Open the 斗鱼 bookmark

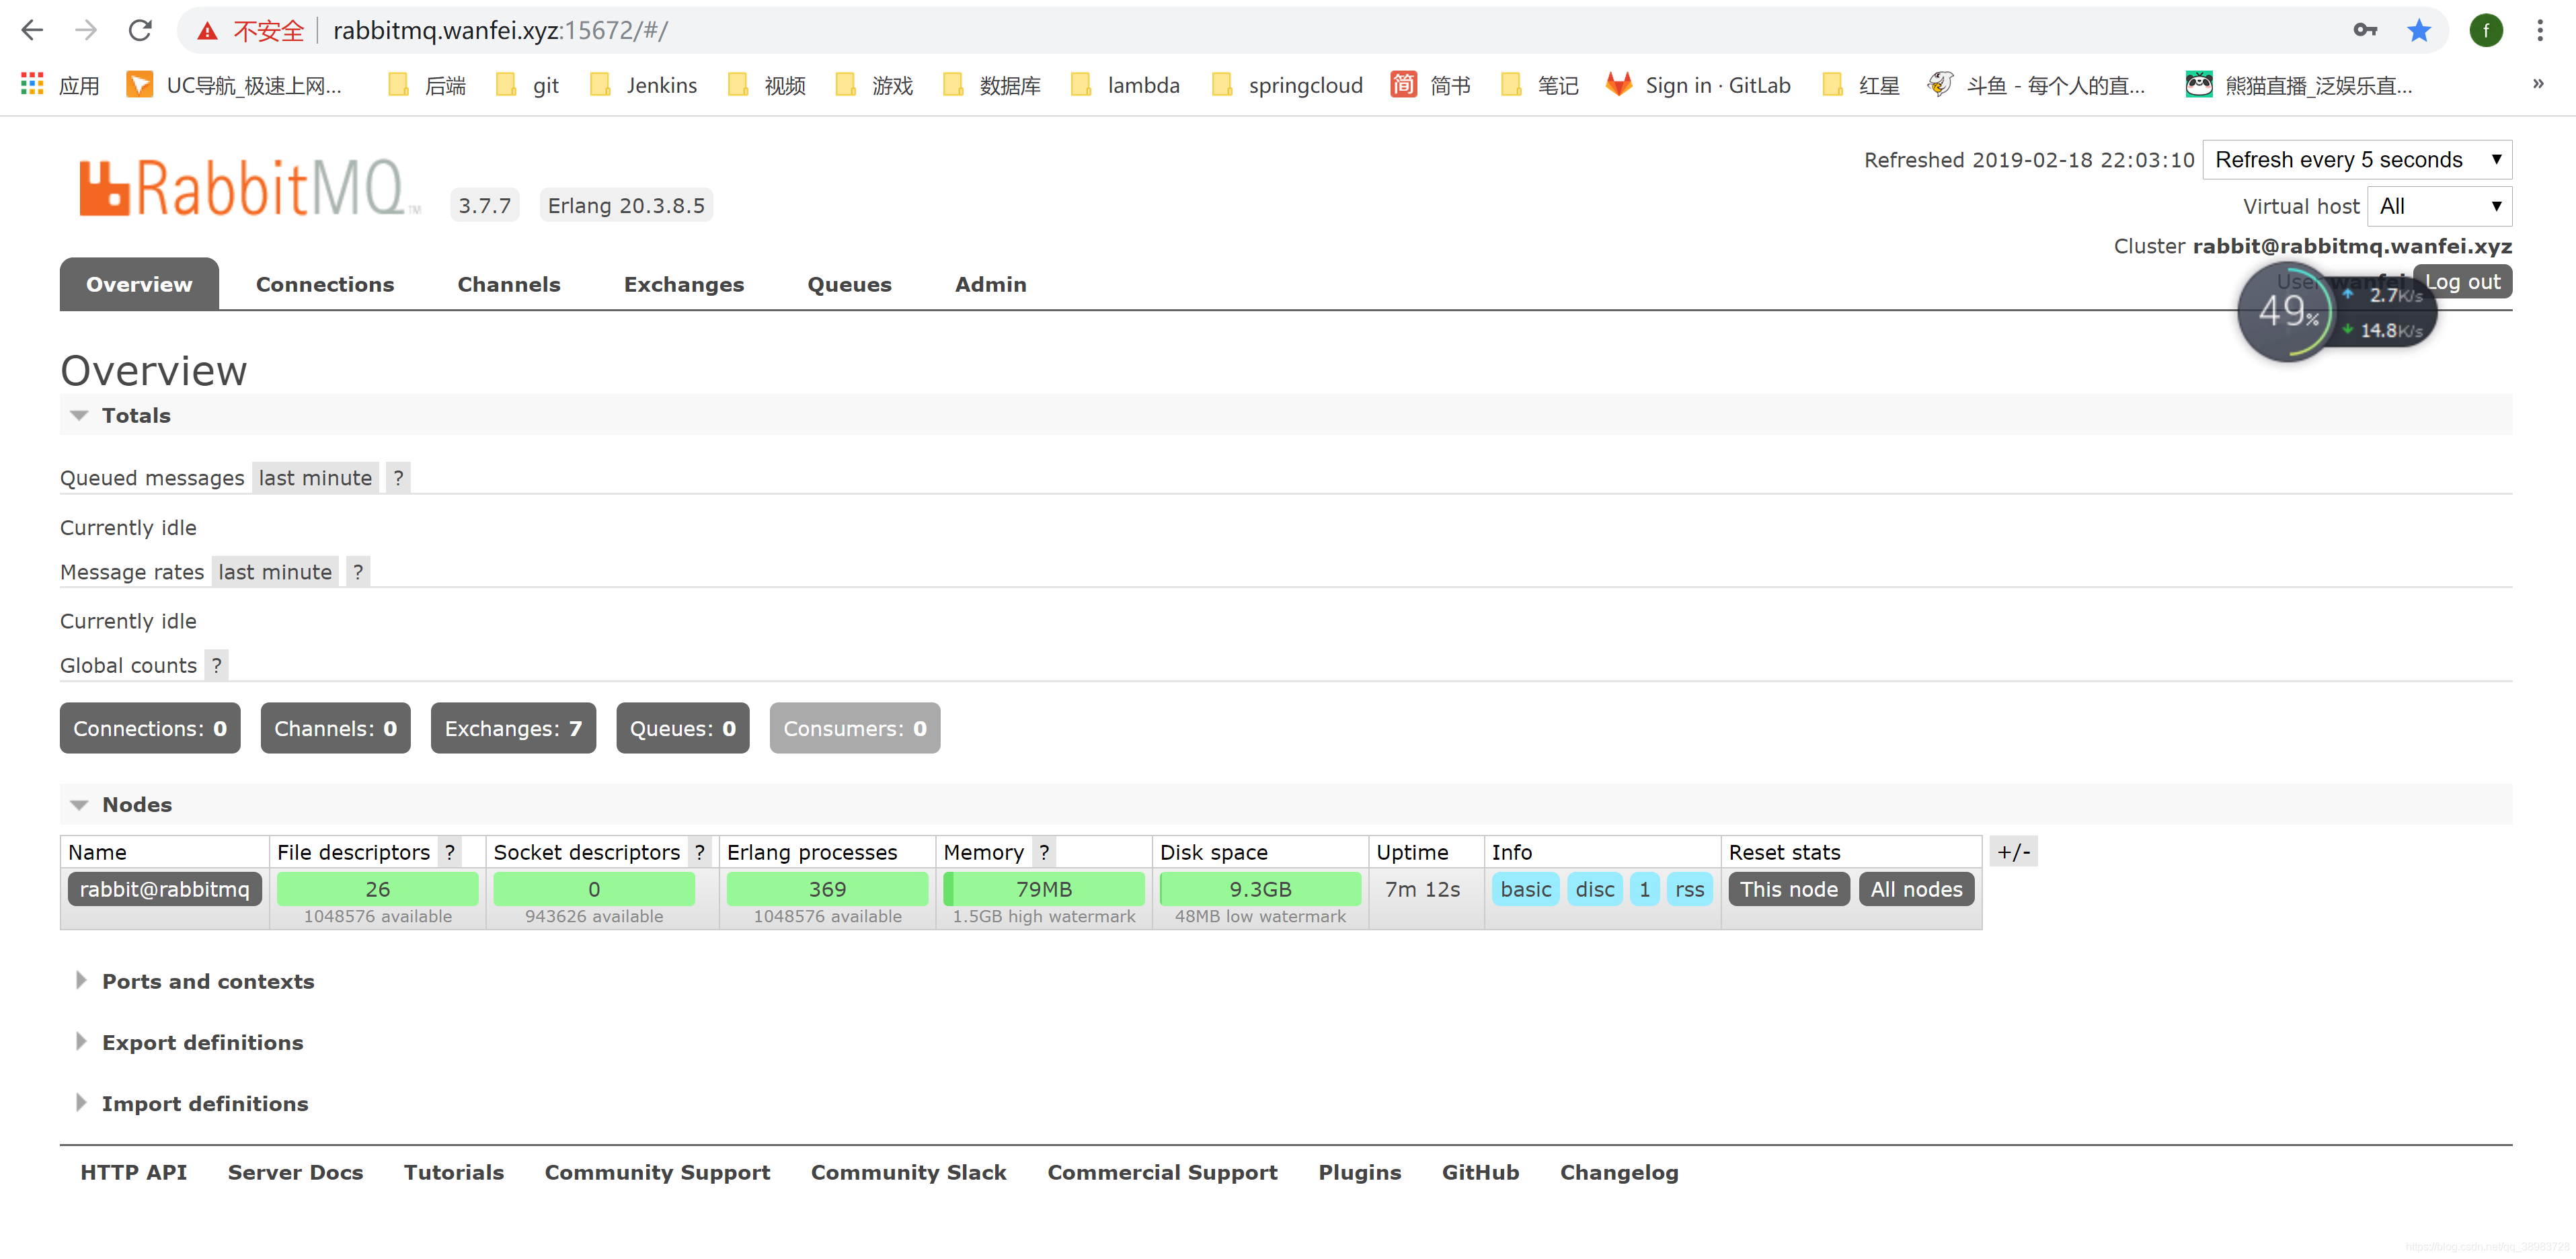2037,85
